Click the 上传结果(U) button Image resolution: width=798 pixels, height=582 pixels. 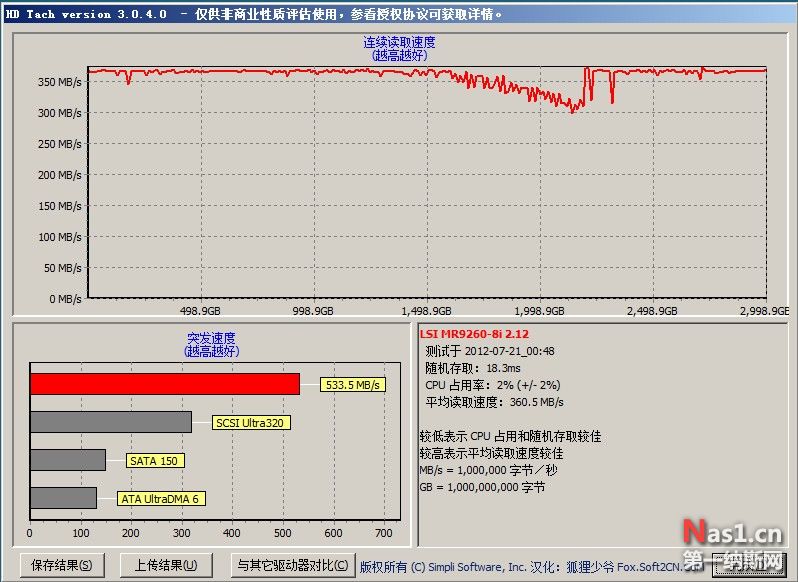pos(166,565)
